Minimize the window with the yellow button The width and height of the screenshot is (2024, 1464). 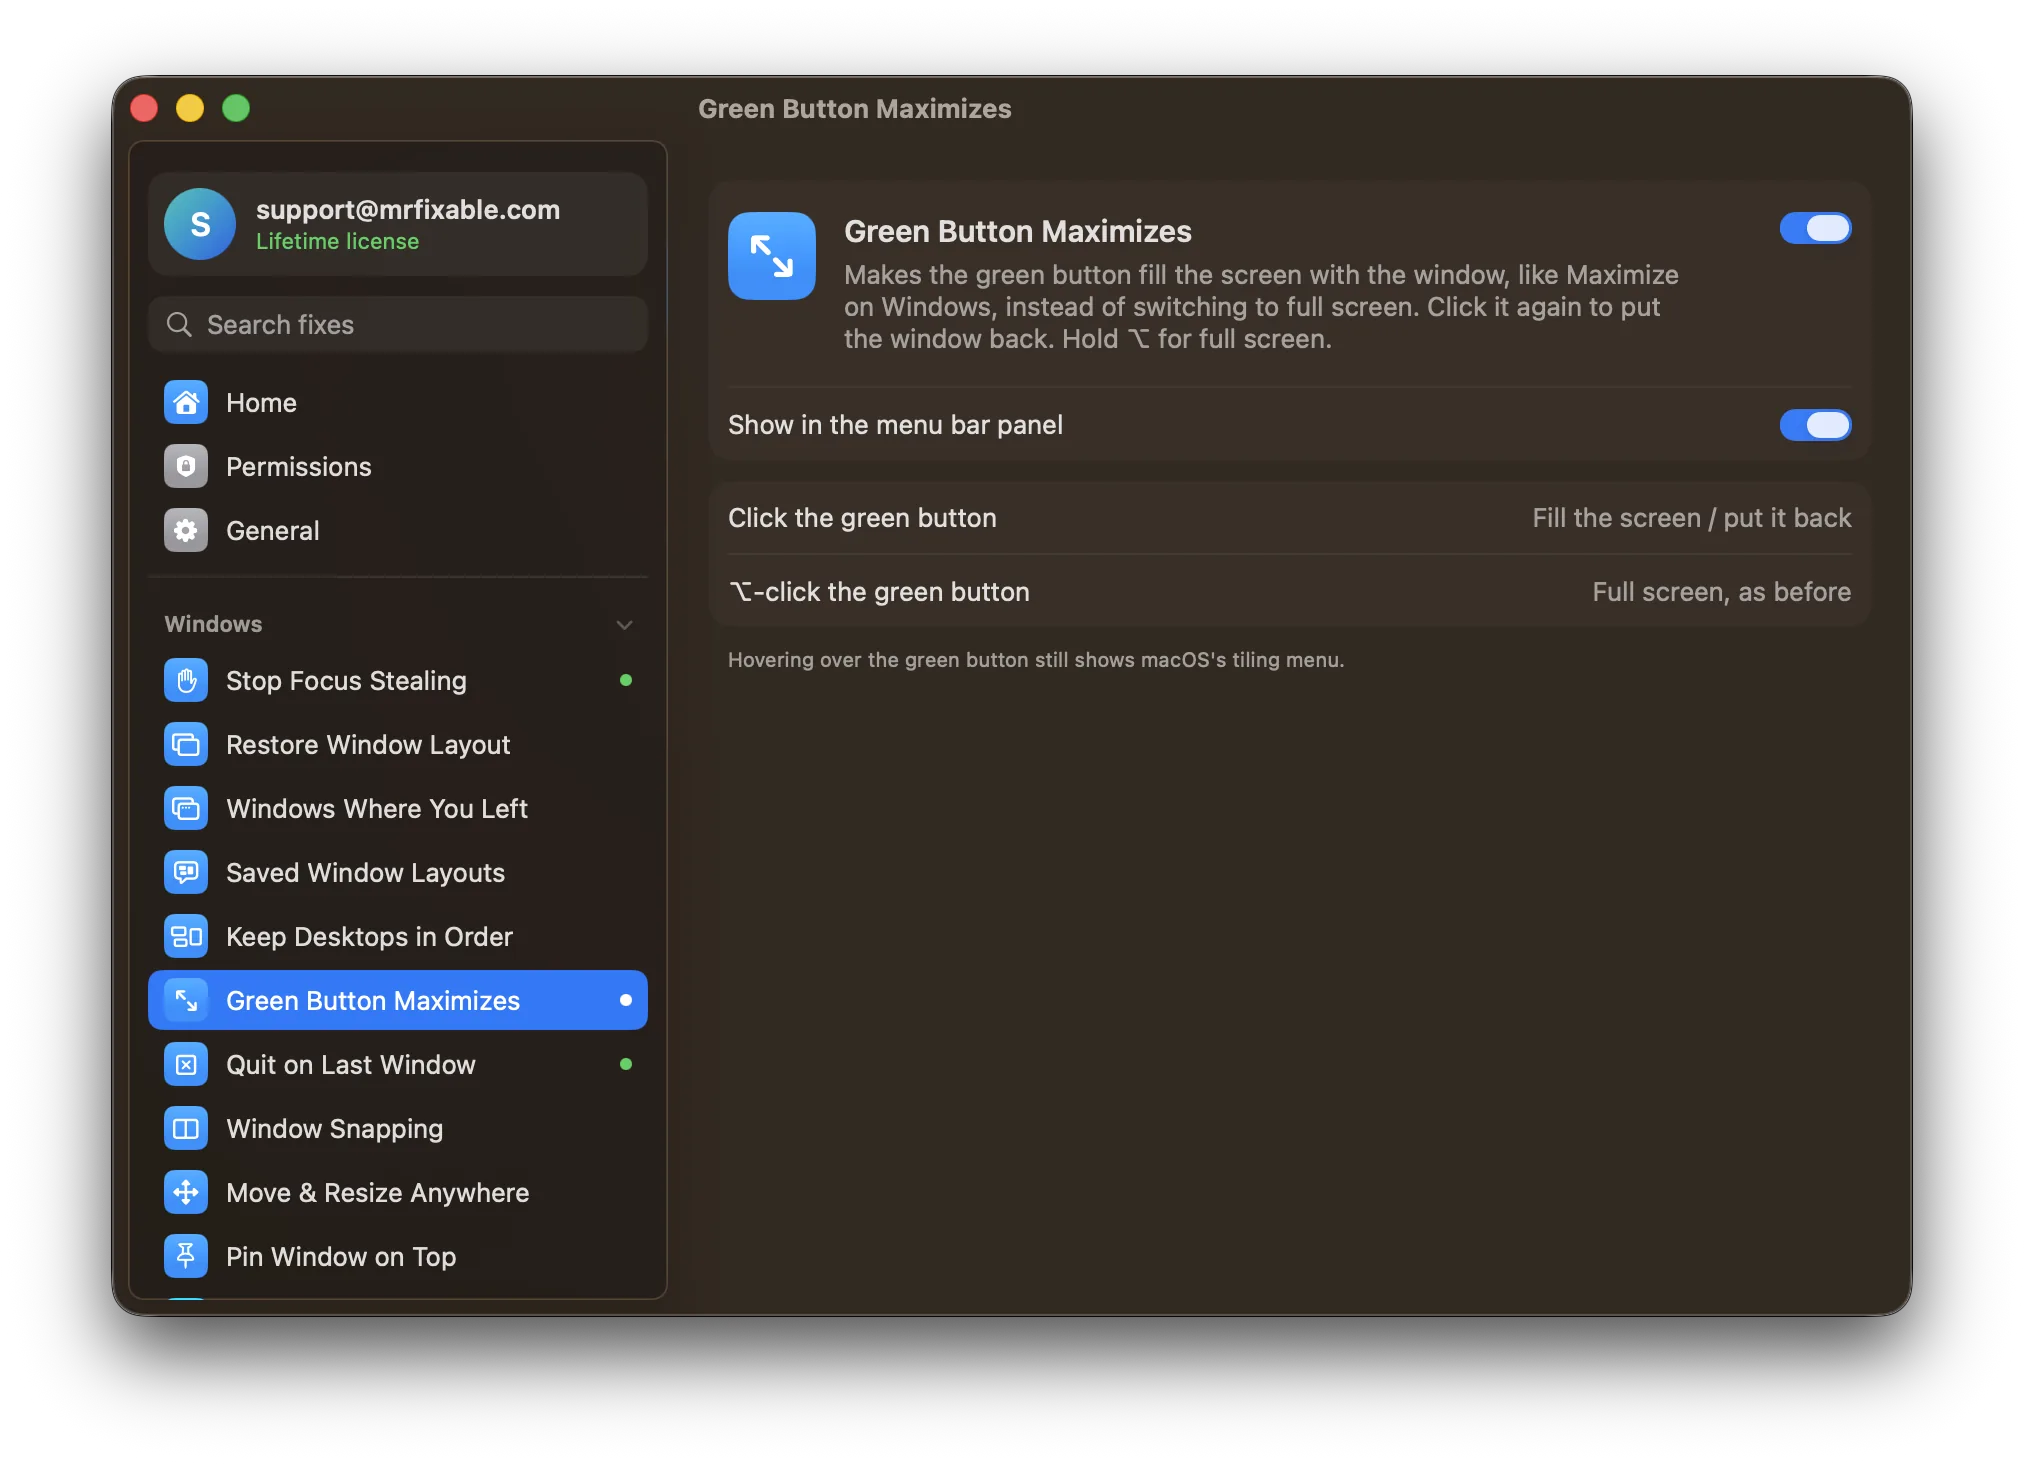pos(190,108)
